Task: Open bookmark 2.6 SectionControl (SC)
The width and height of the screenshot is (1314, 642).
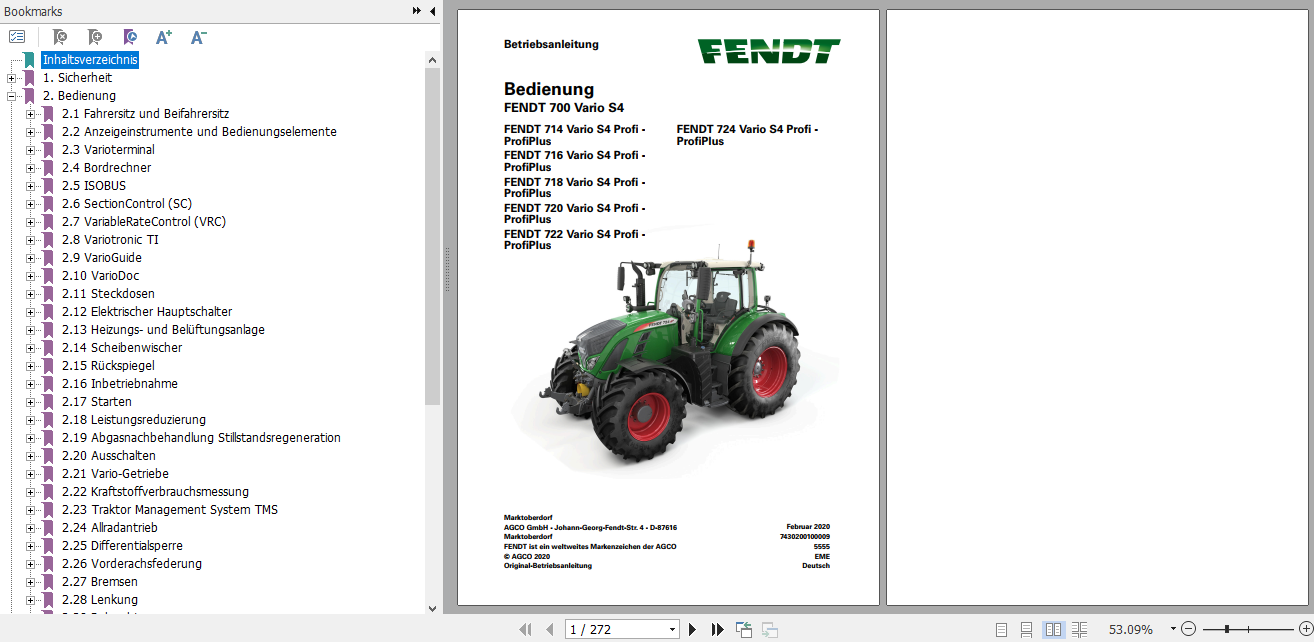Action: (127, 204)
